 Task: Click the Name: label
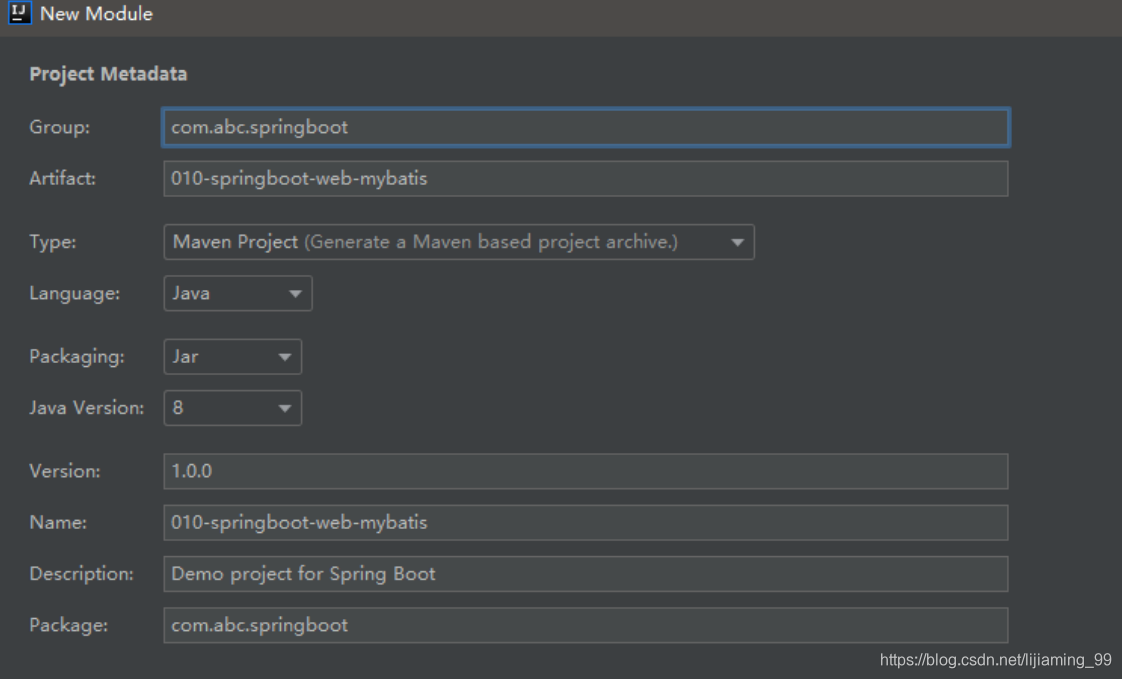(58, 523)
